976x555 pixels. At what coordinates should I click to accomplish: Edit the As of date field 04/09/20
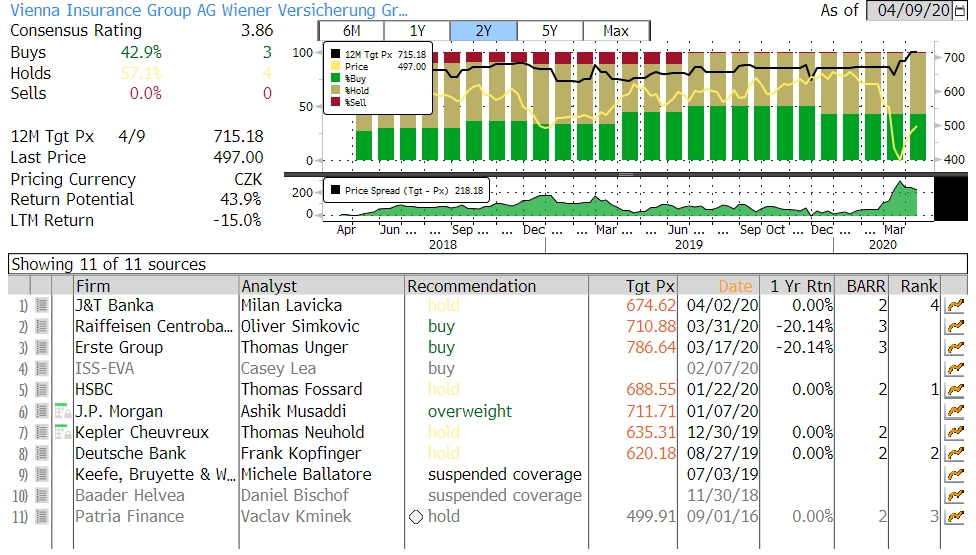[909, 11]
